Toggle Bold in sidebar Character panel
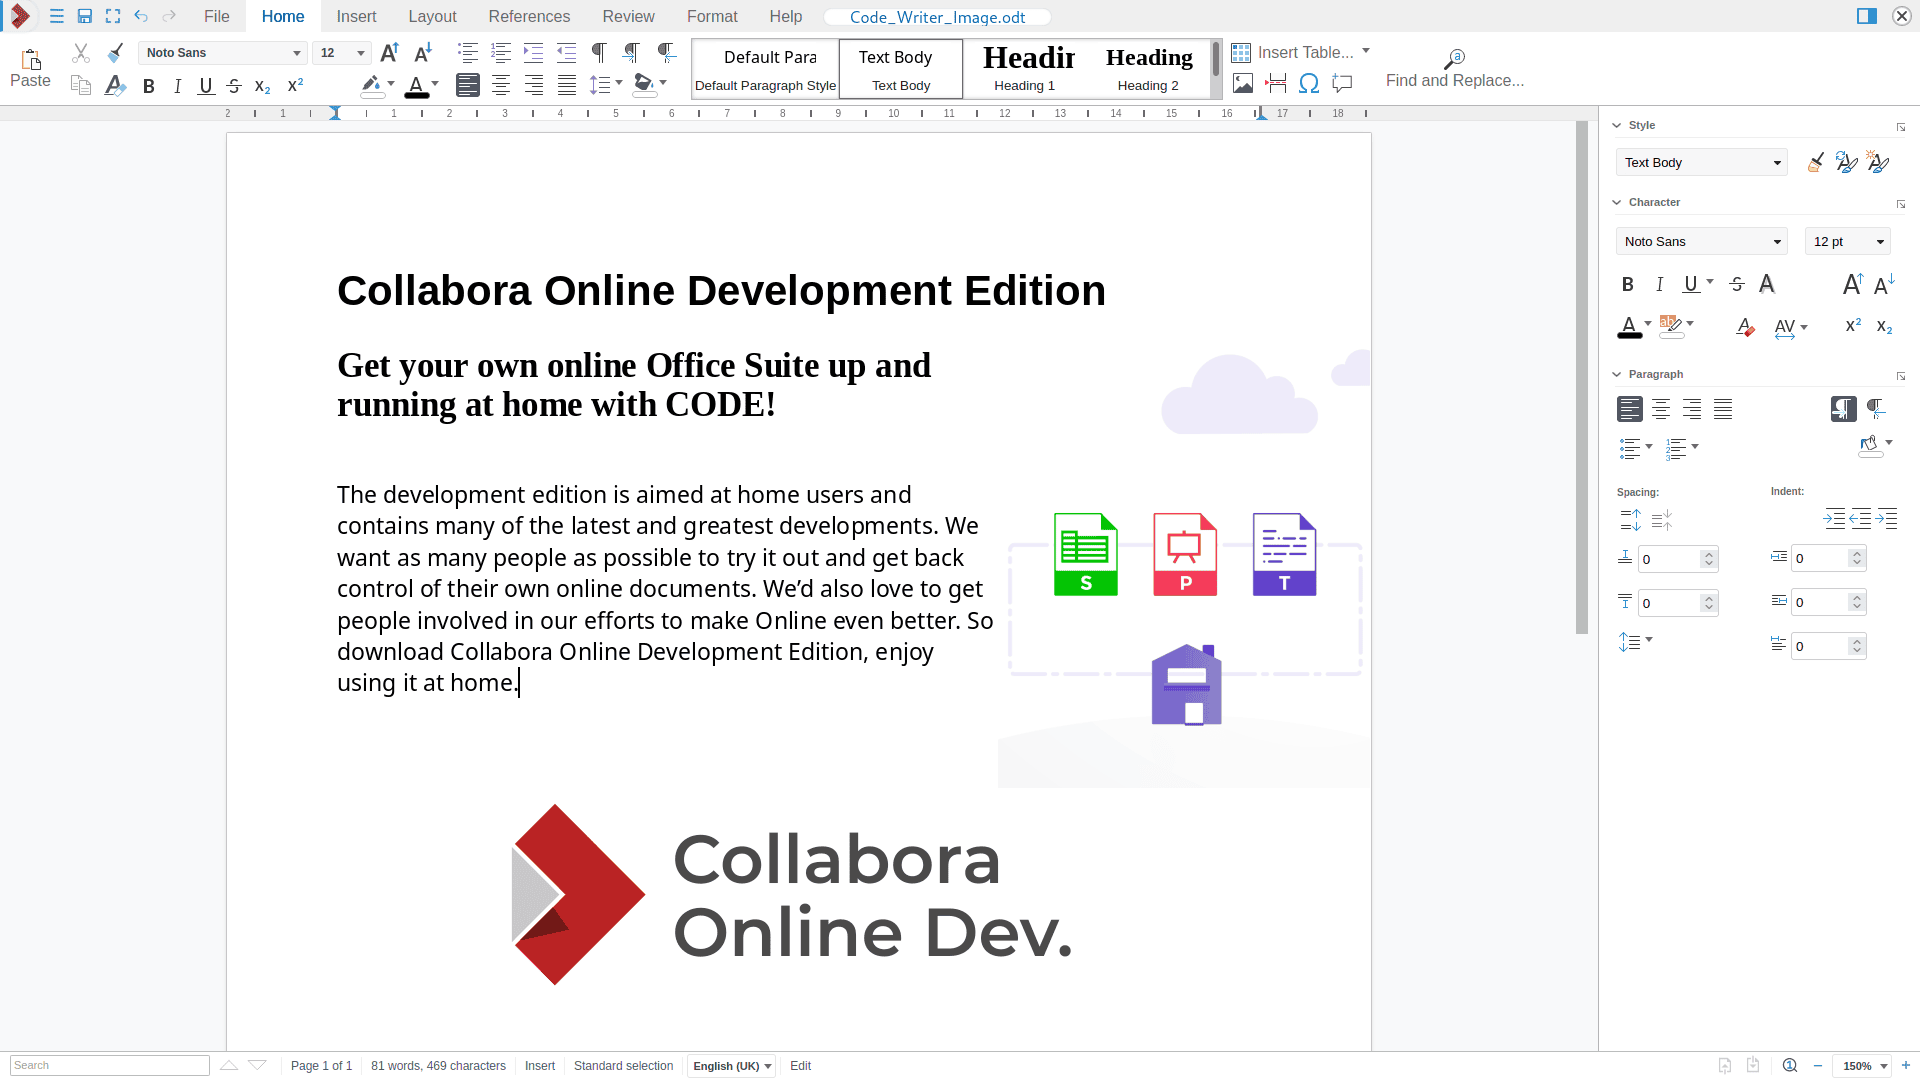Image resolution: width=1920 pixels, height=1080 pixels. pyautogui.click(x=1628, y=284)
